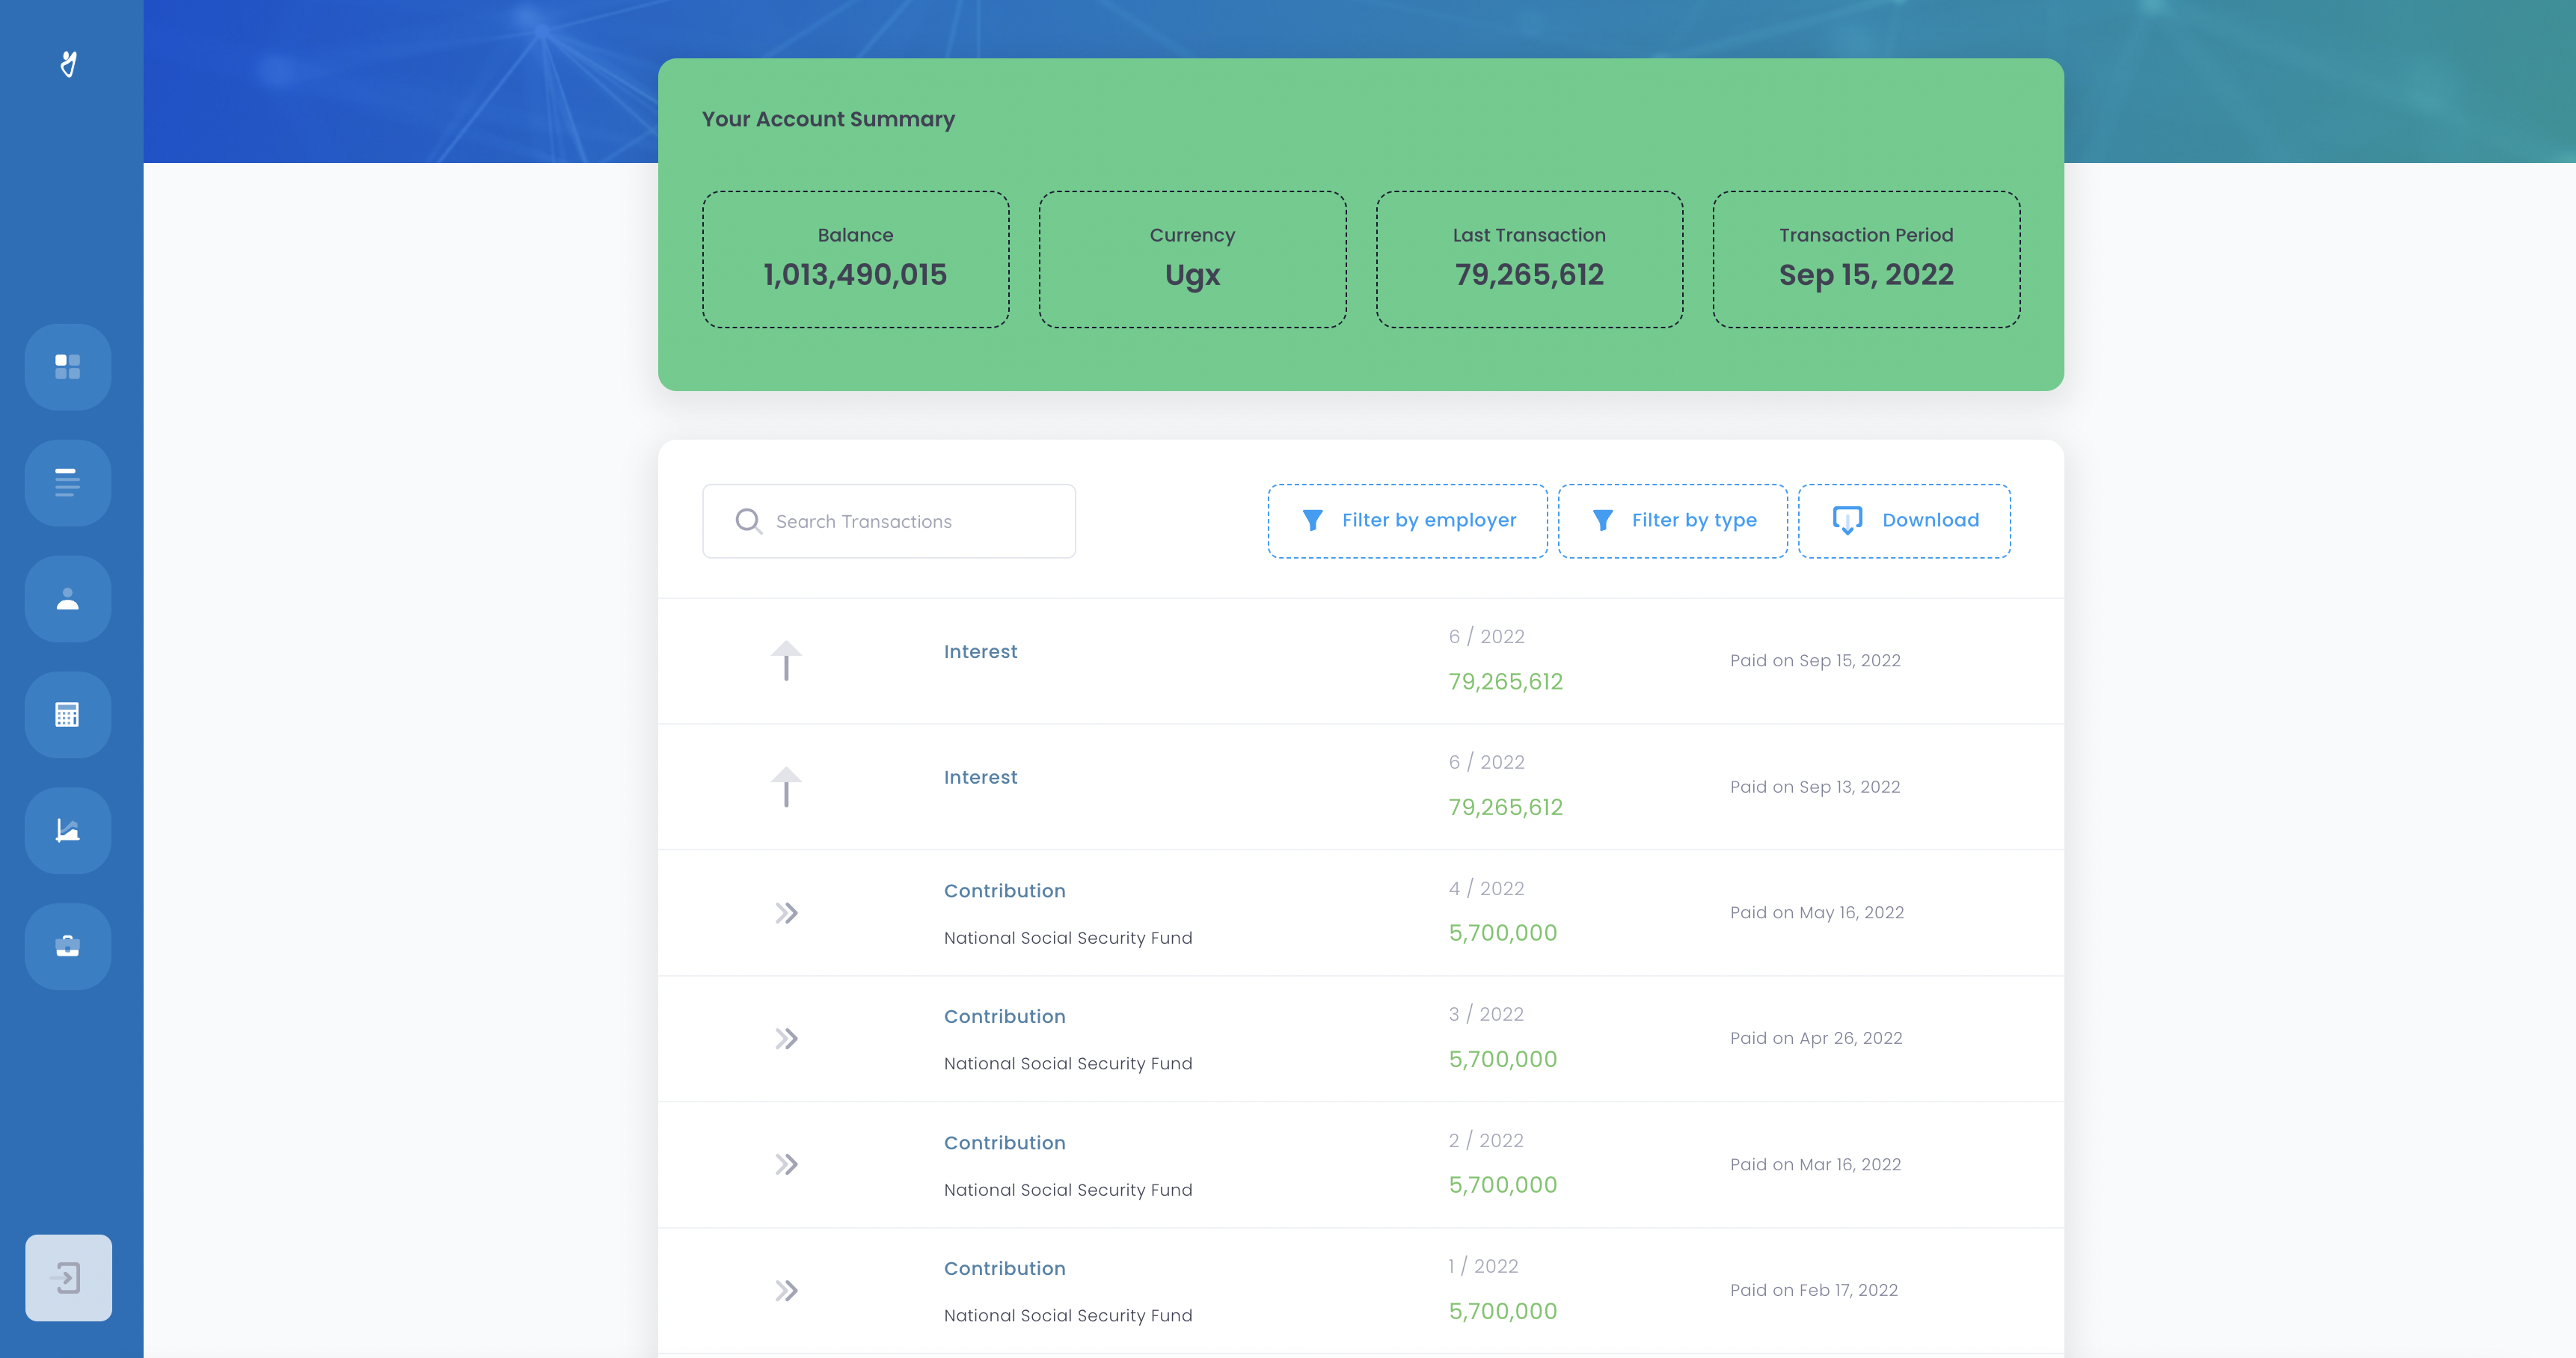Select the Balance summary card
The image size is (2576, 1358).
click(x=855, y=259)
